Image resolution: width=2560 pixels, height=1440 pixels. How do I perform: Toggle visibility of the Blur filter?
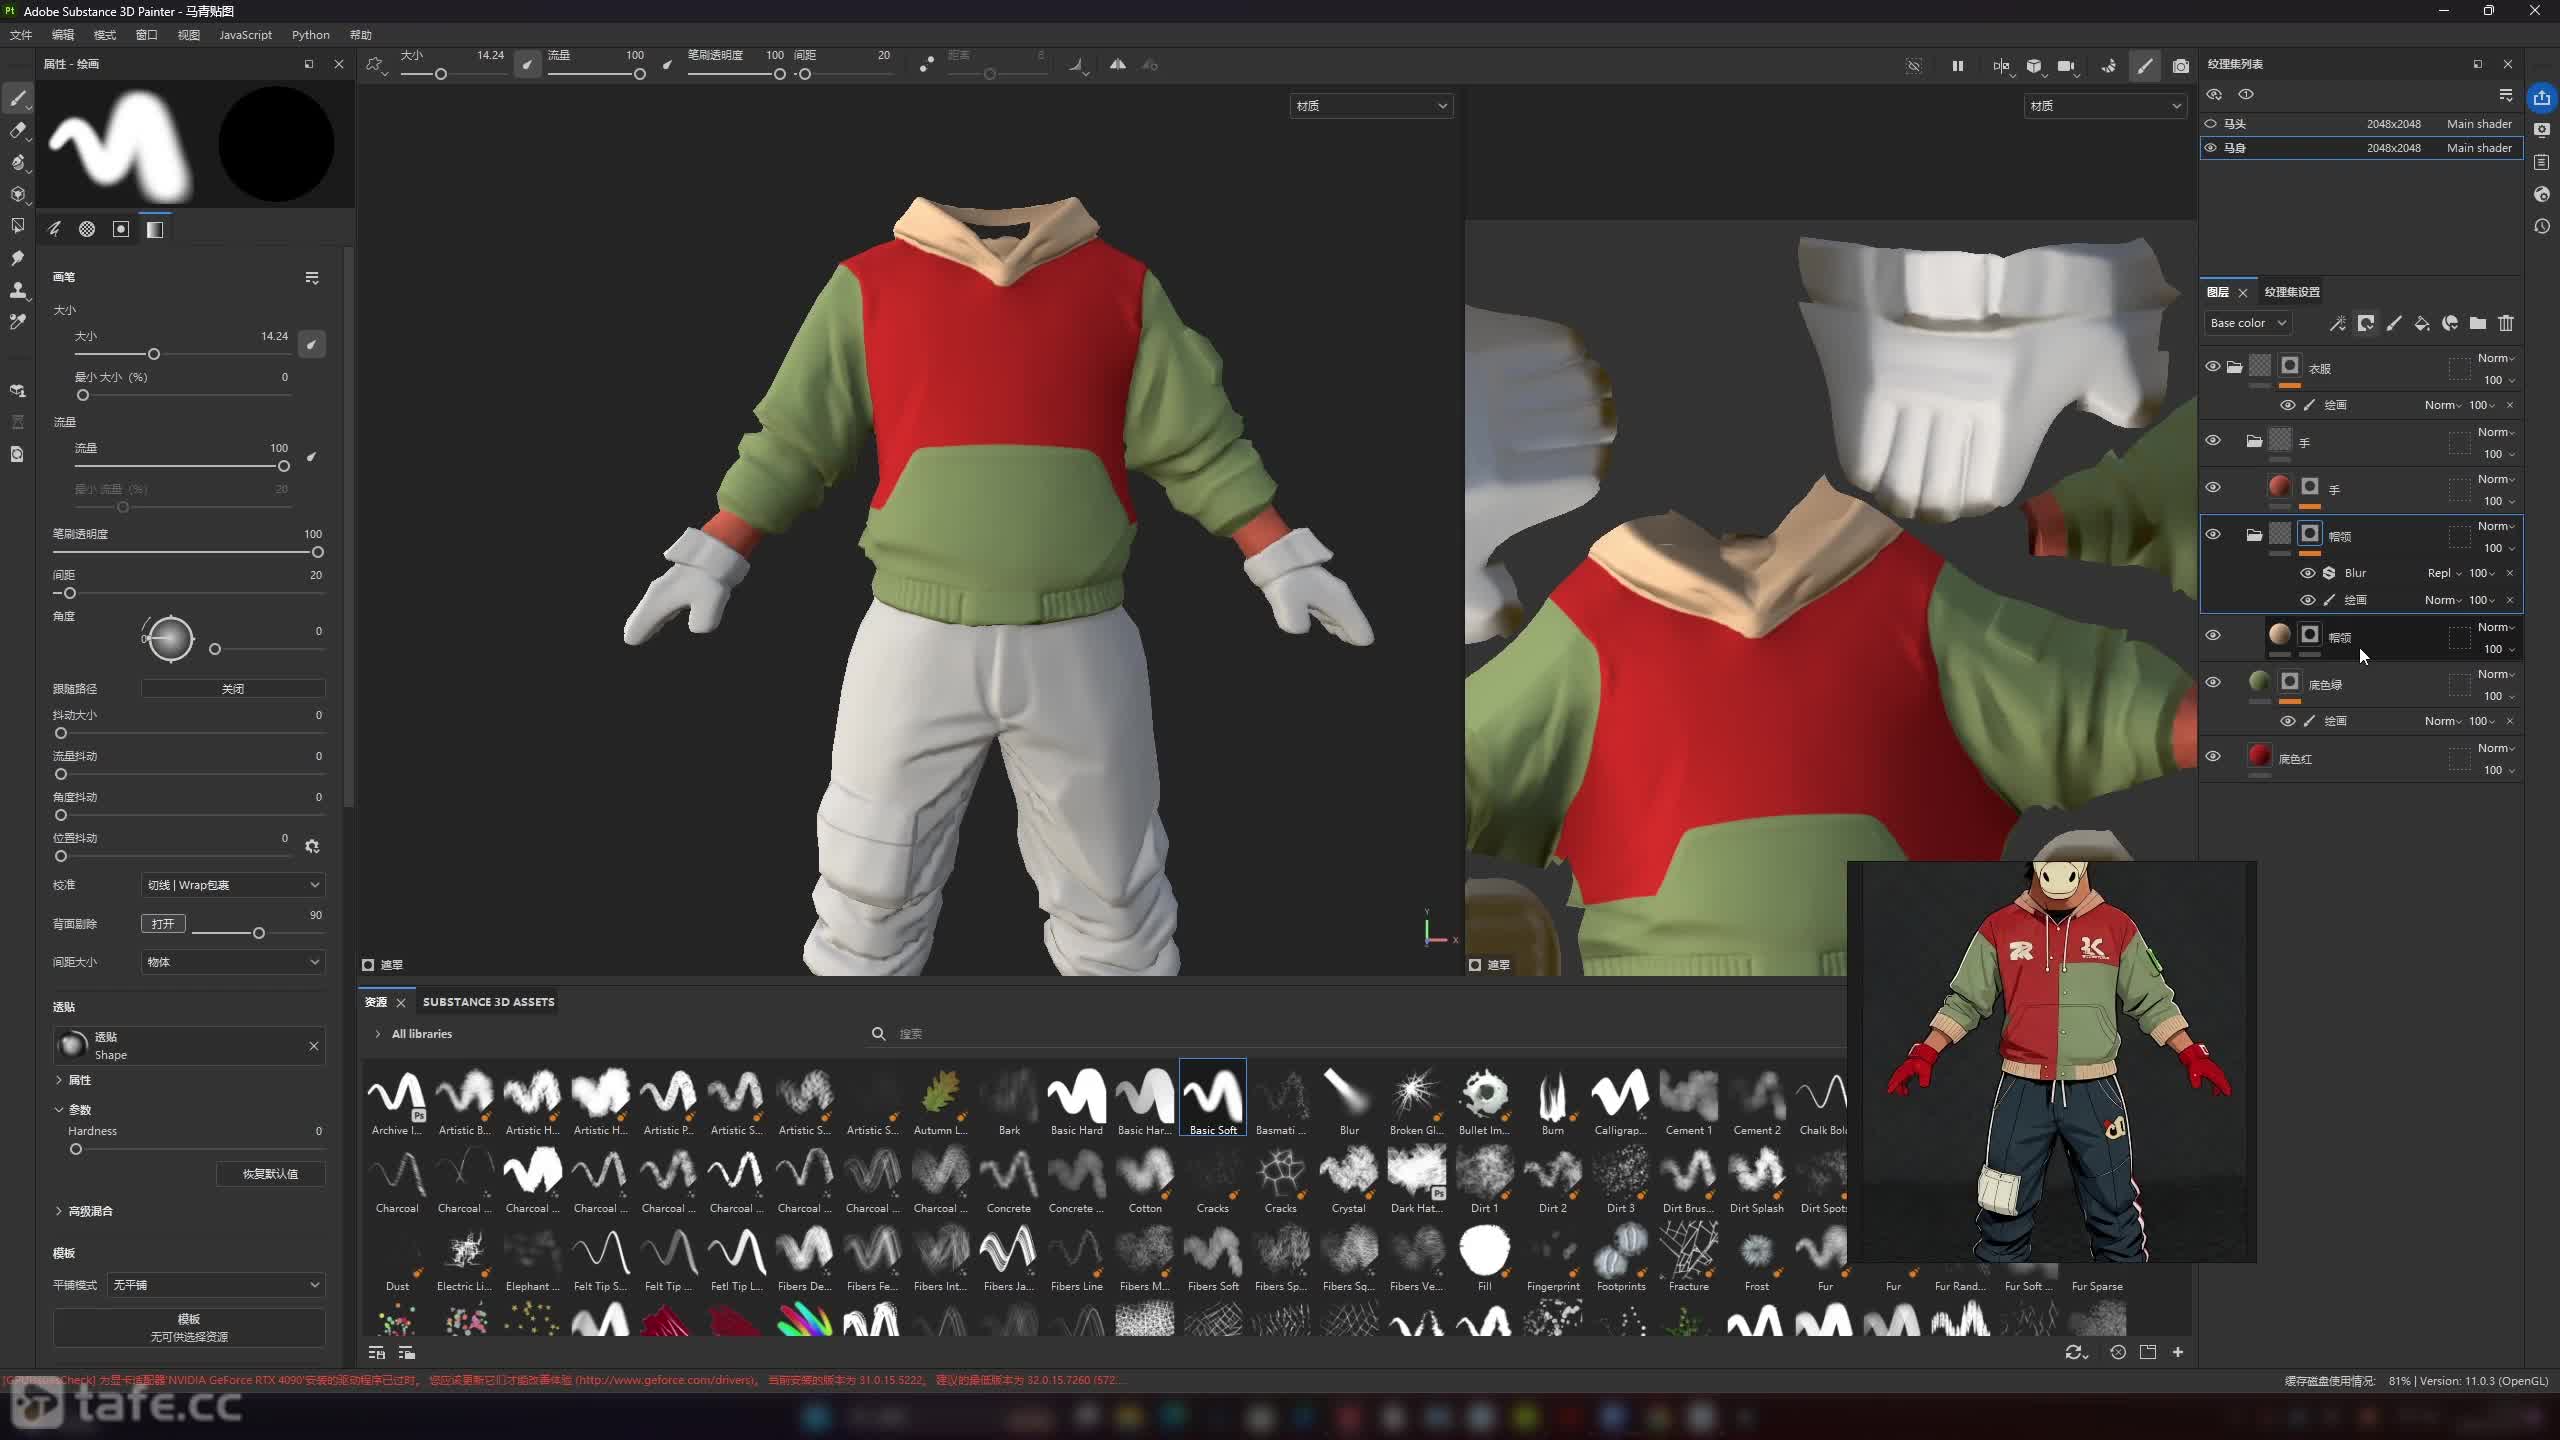pyautogui.click(x=2308, y=573)
